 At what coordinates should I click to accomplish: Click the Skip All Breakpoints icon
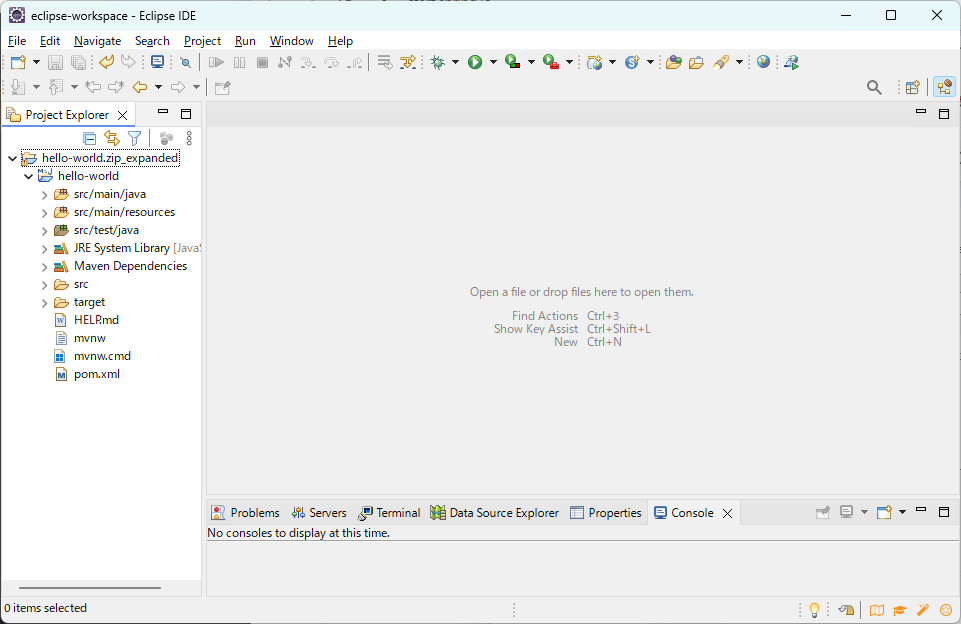(185, 62)
